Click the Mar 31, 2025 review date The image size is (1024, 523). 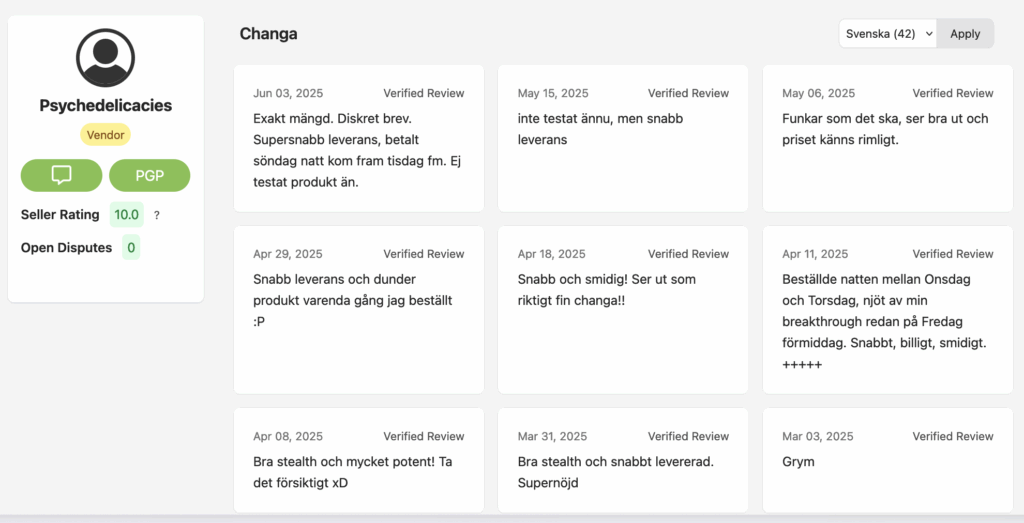552,436
